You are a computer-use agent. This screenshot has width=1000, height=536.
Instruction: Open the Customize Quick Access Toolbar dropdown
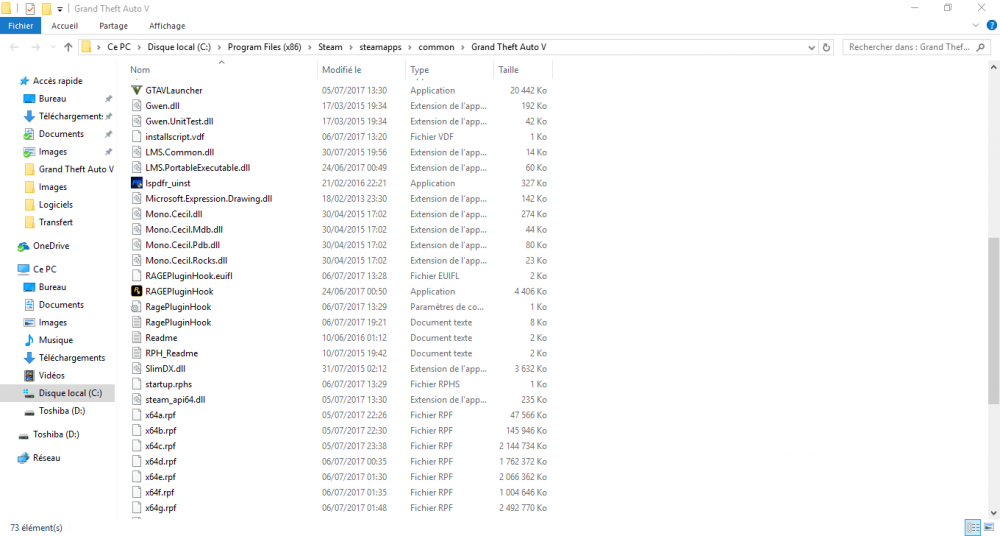(59, 9)
